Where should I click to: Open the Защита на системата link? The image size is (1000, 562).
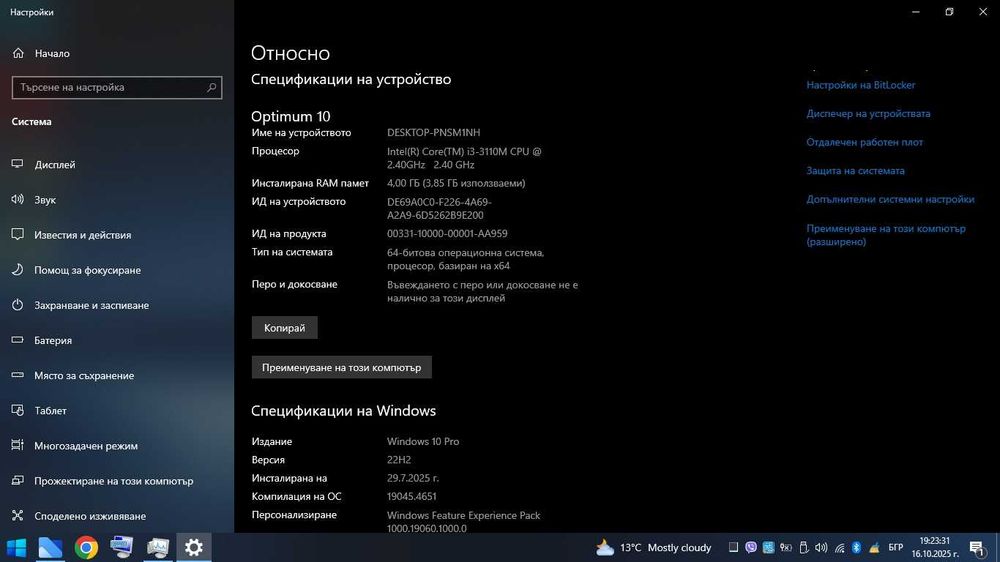pos(855,171)
